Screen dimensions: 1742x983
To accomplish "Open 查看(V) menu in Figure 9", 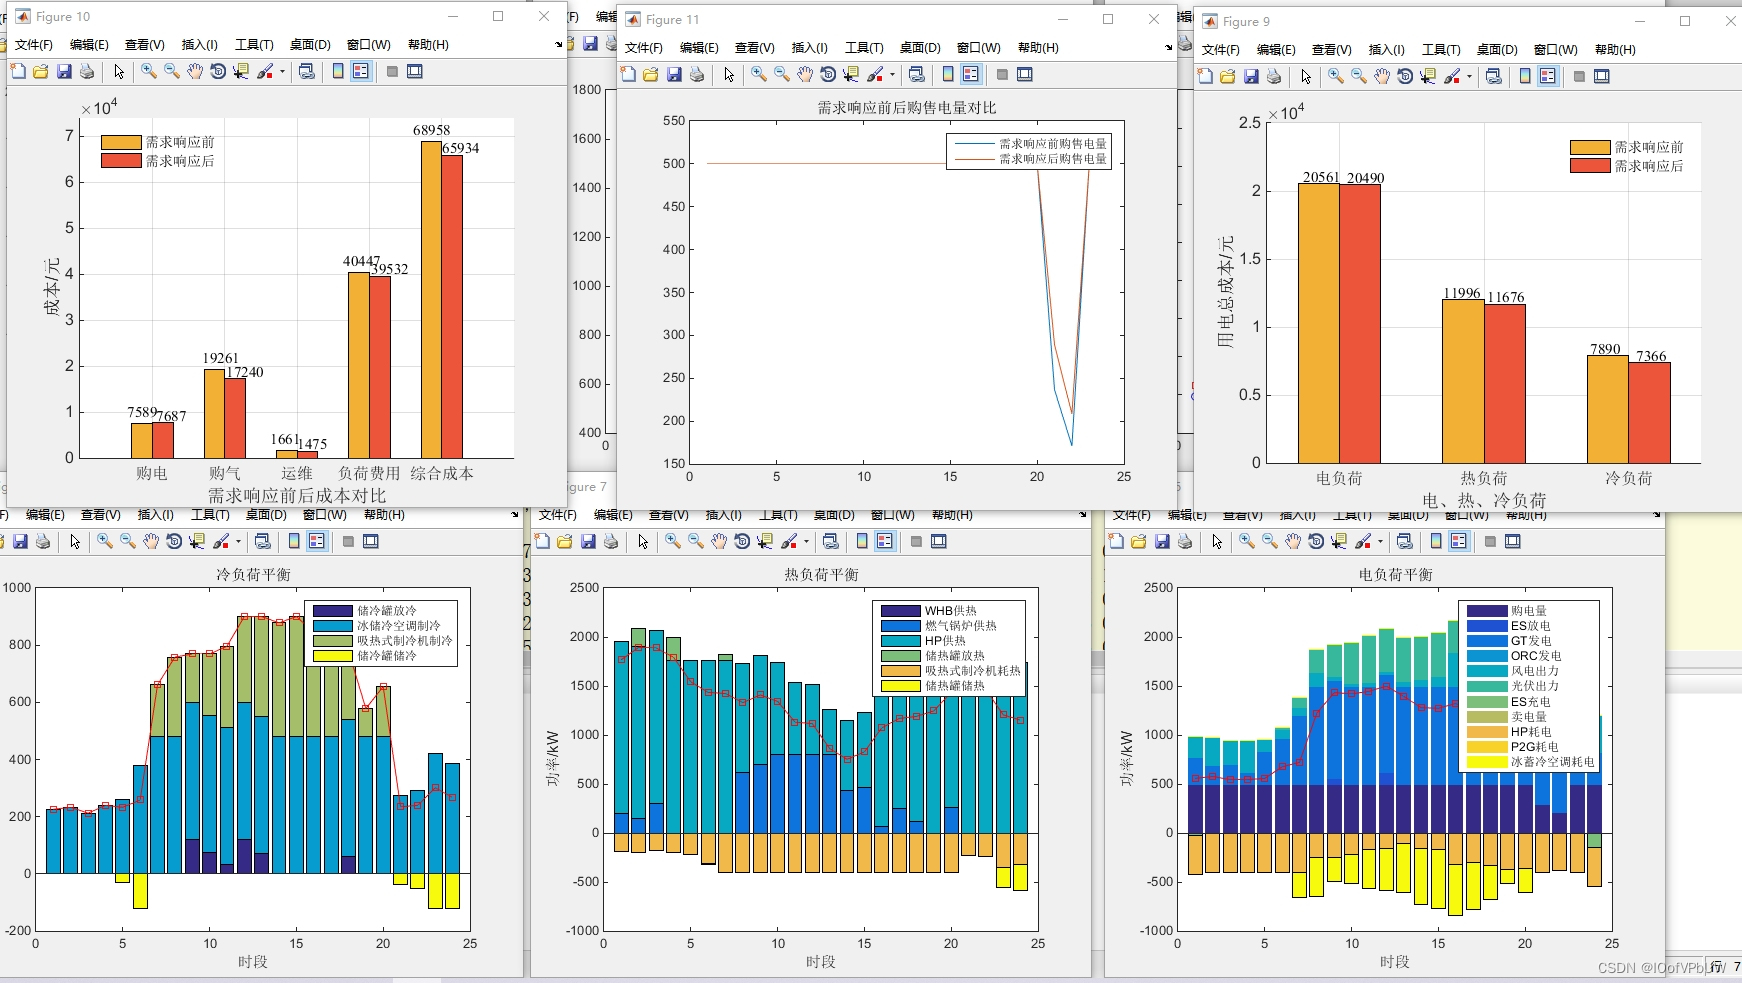I will [1331, 50].
